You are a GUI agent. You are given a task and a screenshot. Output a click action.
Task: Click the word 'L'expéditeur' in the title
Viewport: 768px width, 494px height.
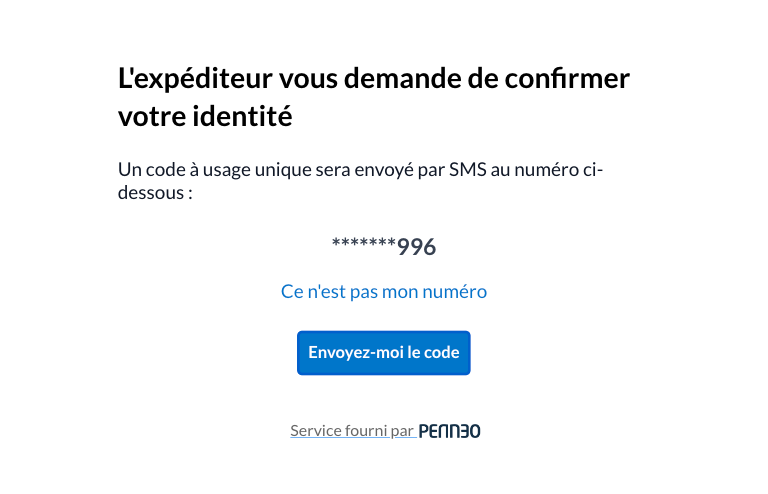[x=195, y=79]
